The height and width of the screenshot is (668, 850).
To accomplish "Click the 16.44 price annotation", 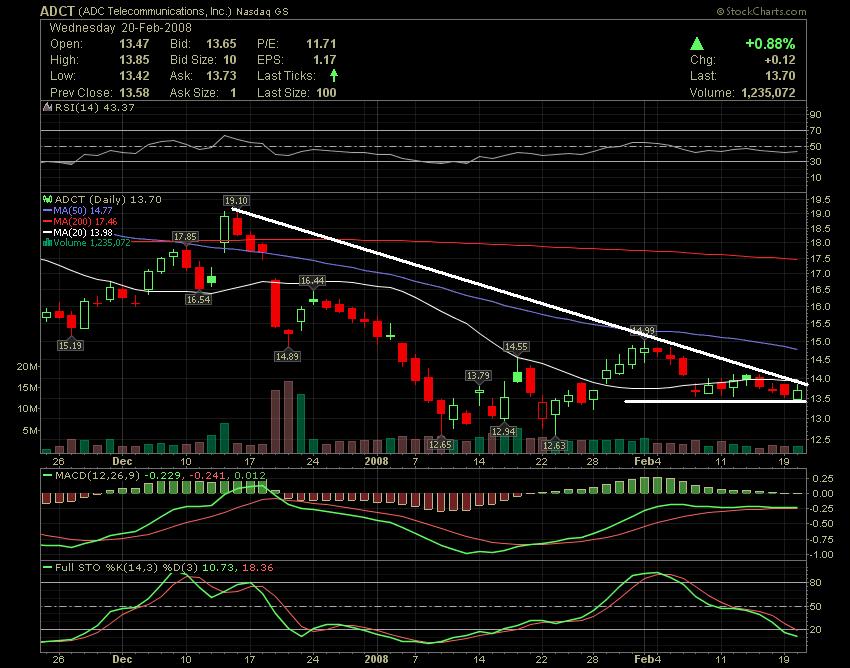I will [312, 280].
